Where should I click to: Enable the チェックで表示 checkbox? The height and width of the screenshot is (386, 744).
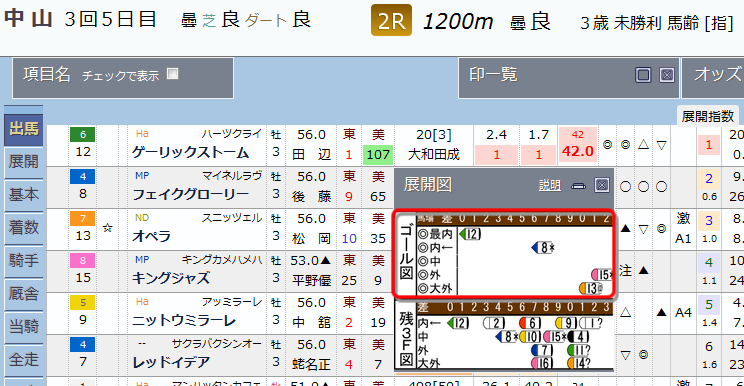173,74
